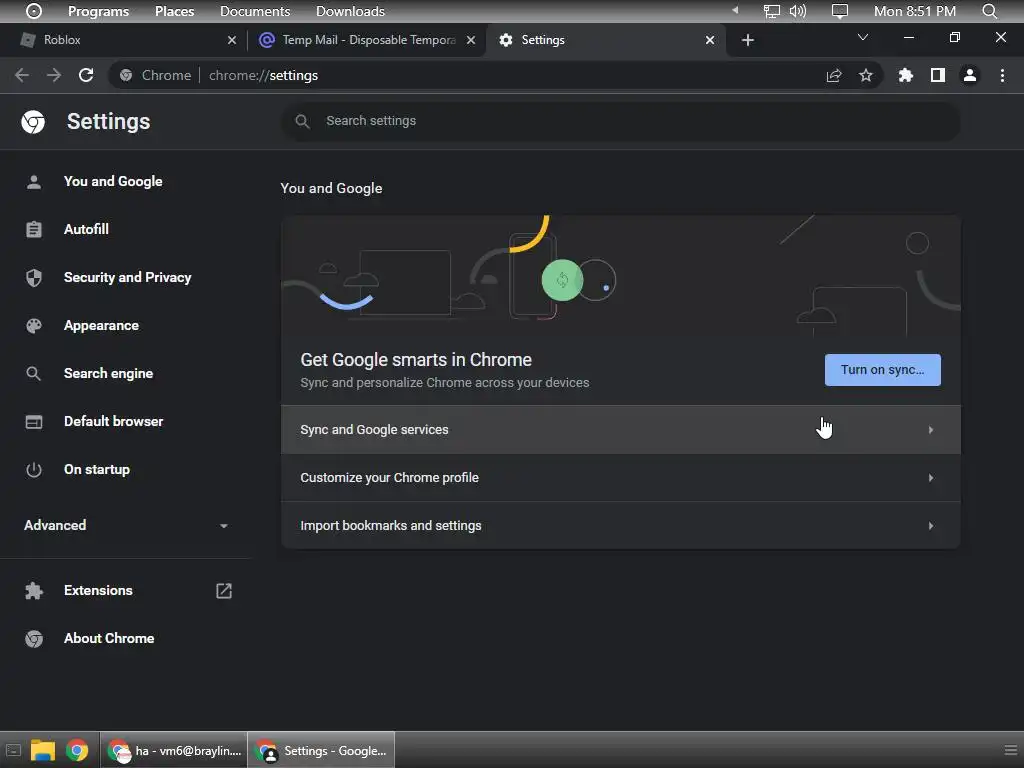Click the display icon in top panel
The width and height of the screenshot is (1024, 768).
[x=840, y=11]
